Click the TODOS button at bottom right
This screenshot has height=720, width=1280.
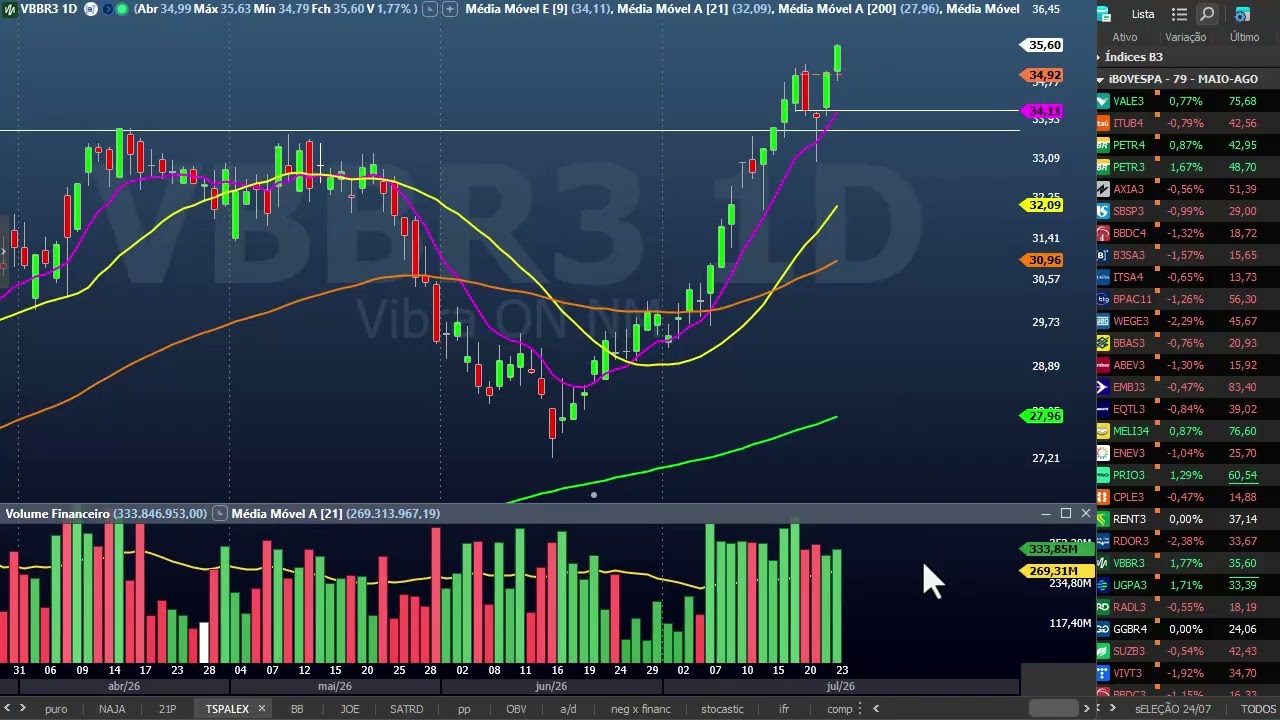pos(1258,709)
